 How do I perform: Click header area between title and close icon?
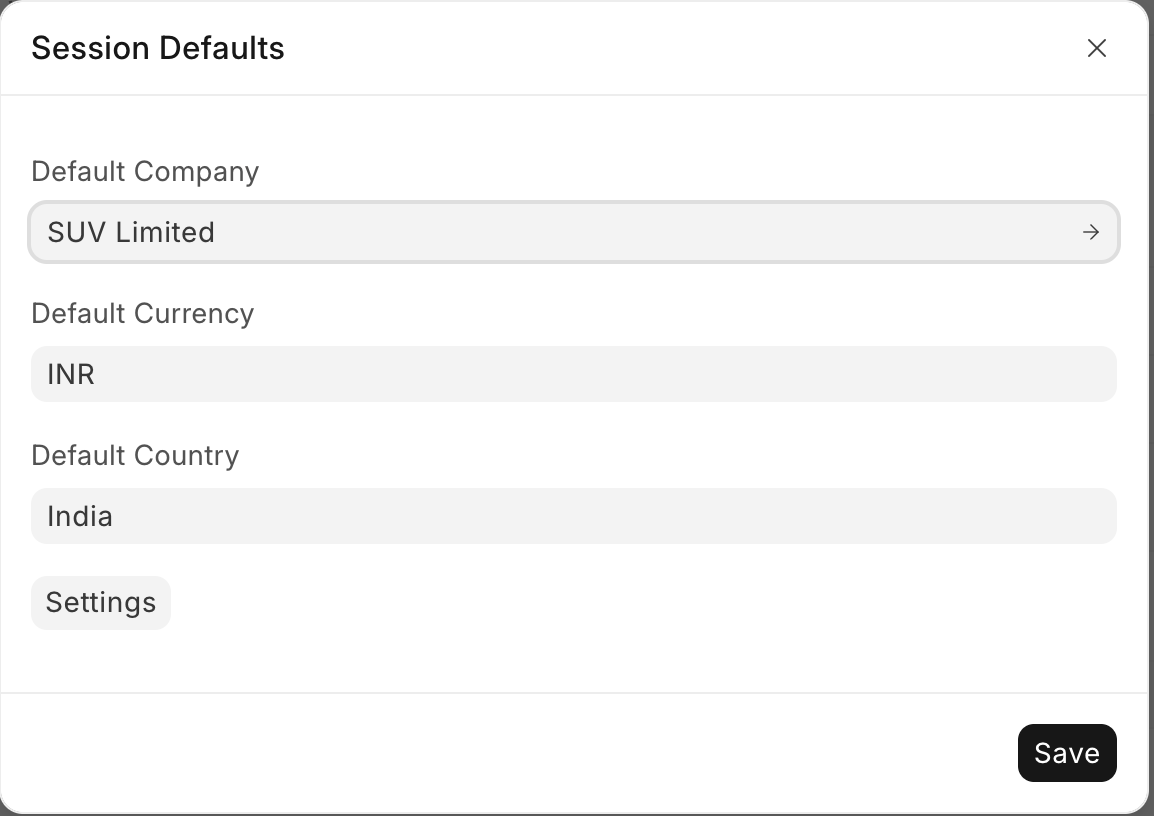pyautogui.click(x=680, y=48)
